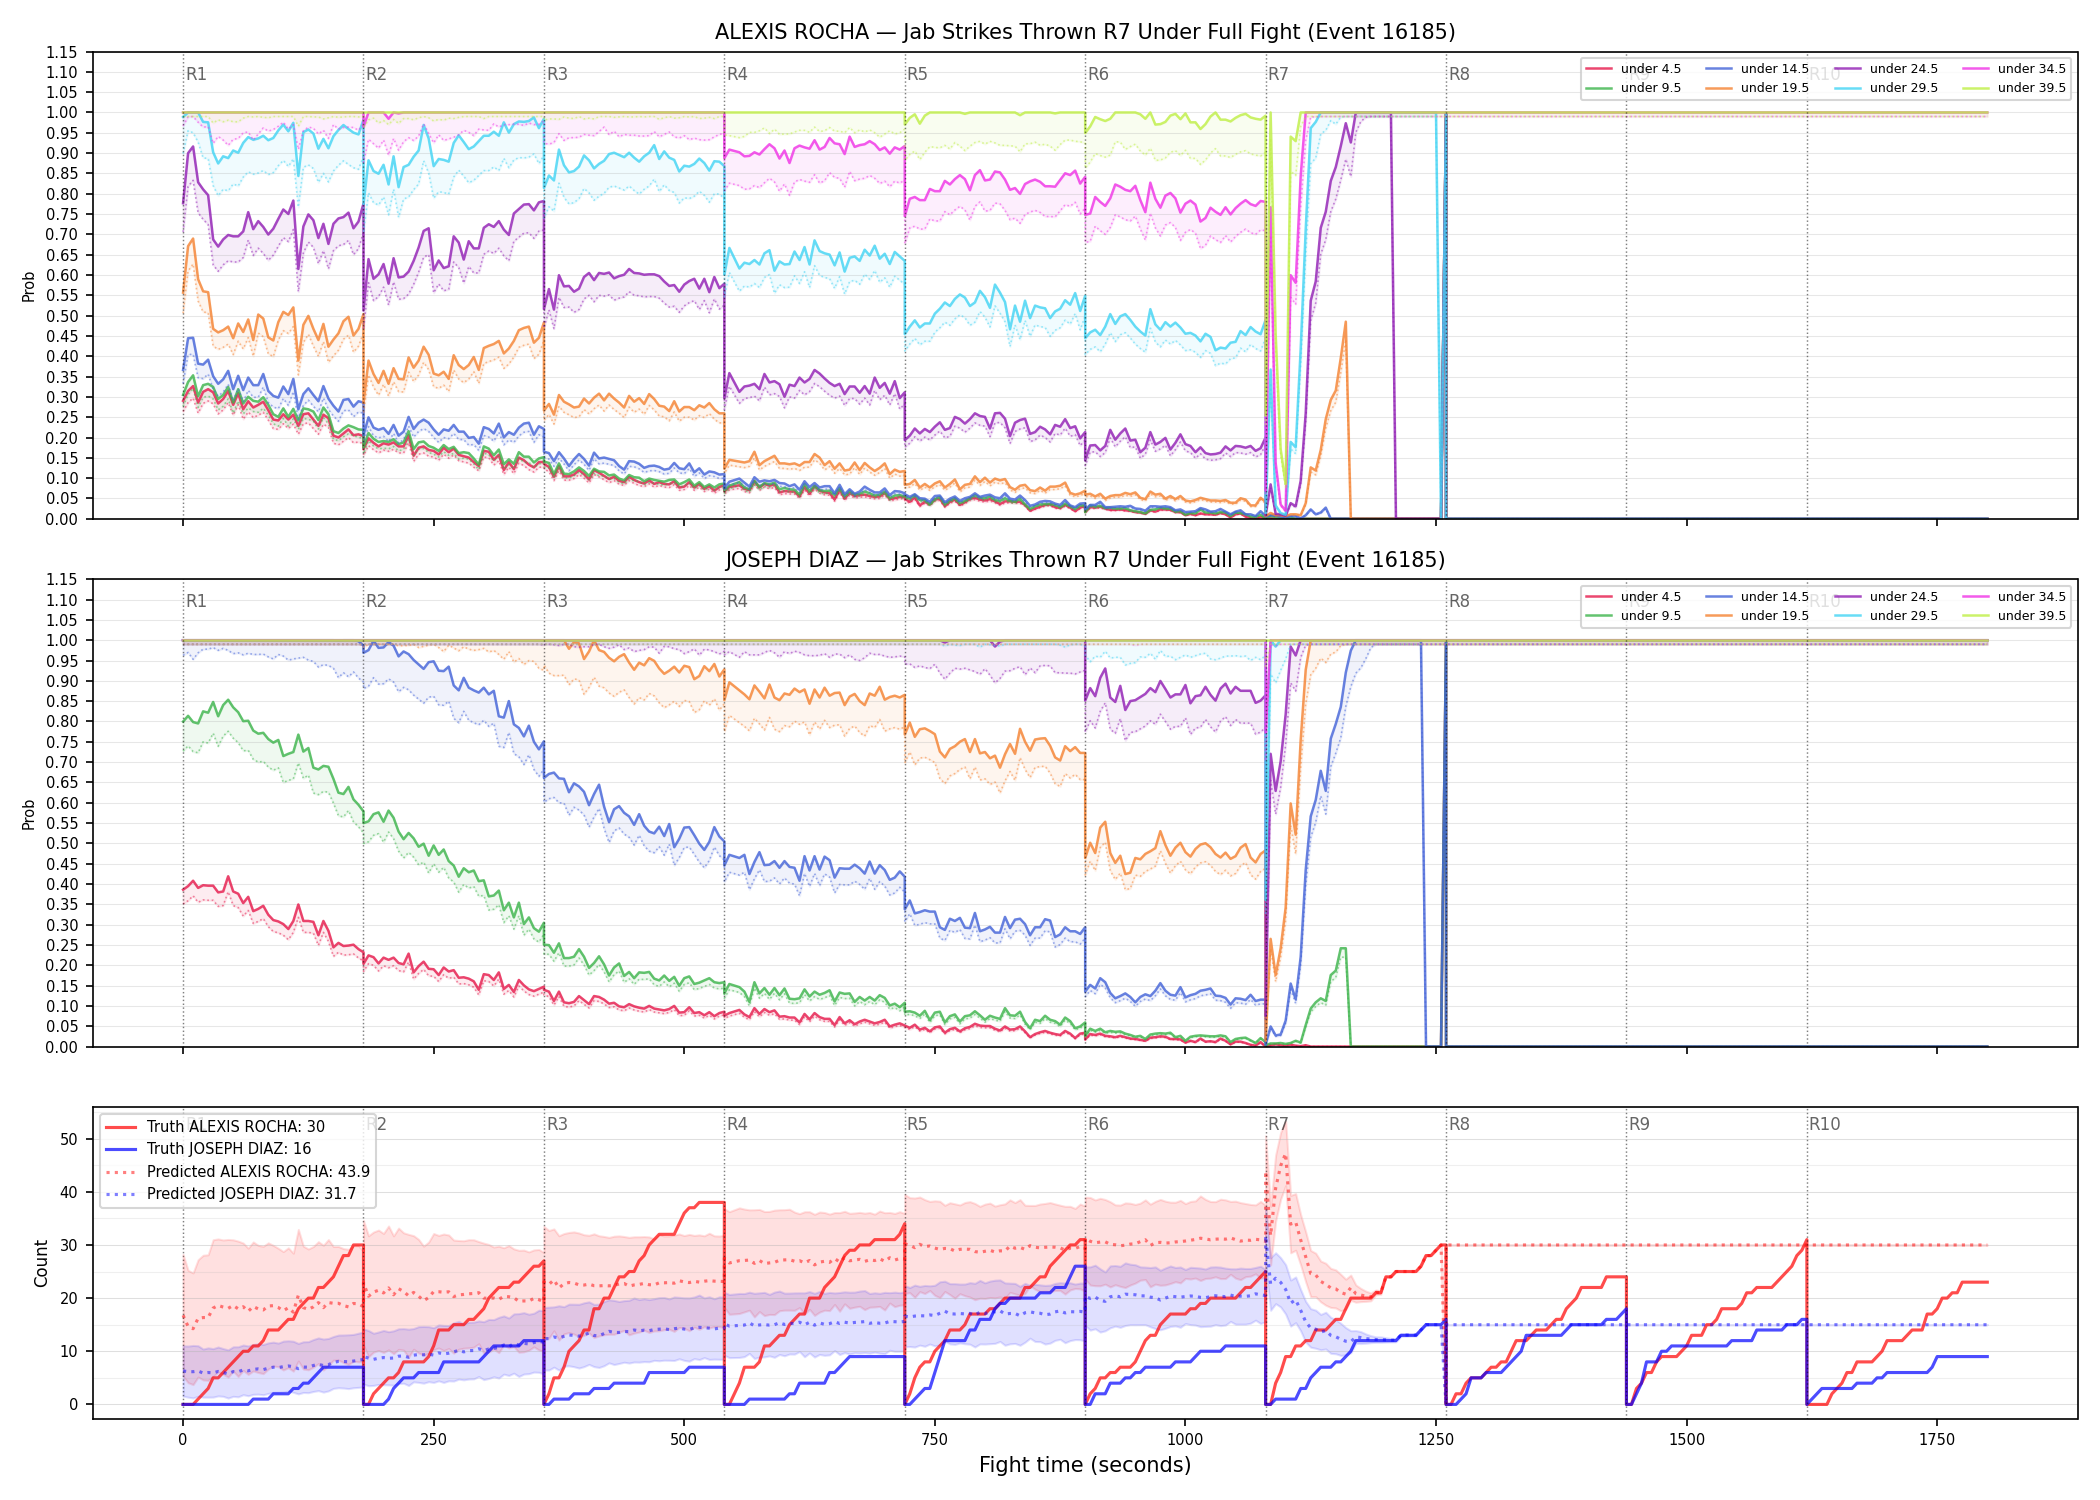The width and height of the screenshot is (2100, 1500).
Task: Click the 1.15 tick on Alexis Rocha chart
Action: pos(61,52)
